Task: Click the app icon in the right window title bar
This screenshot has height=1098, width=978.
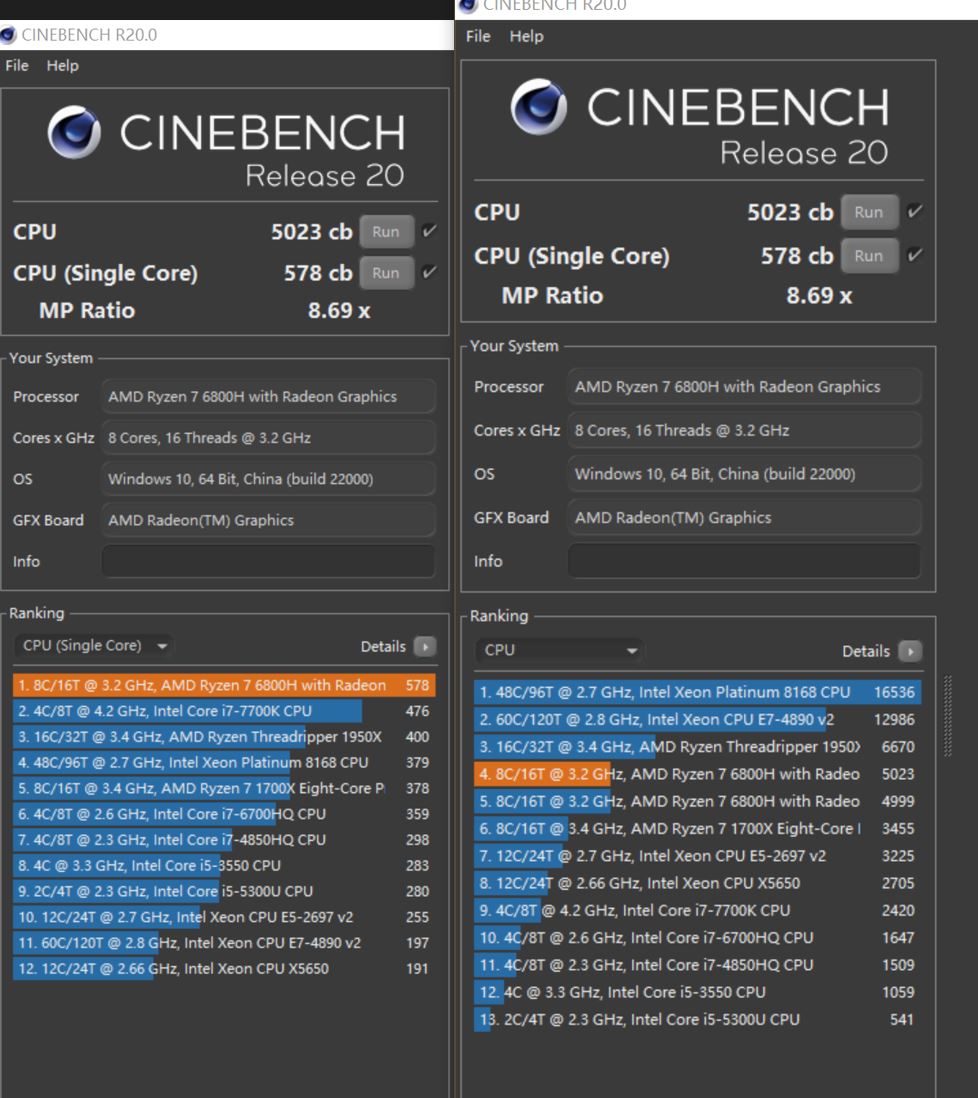Action: (x=468, y=6)
